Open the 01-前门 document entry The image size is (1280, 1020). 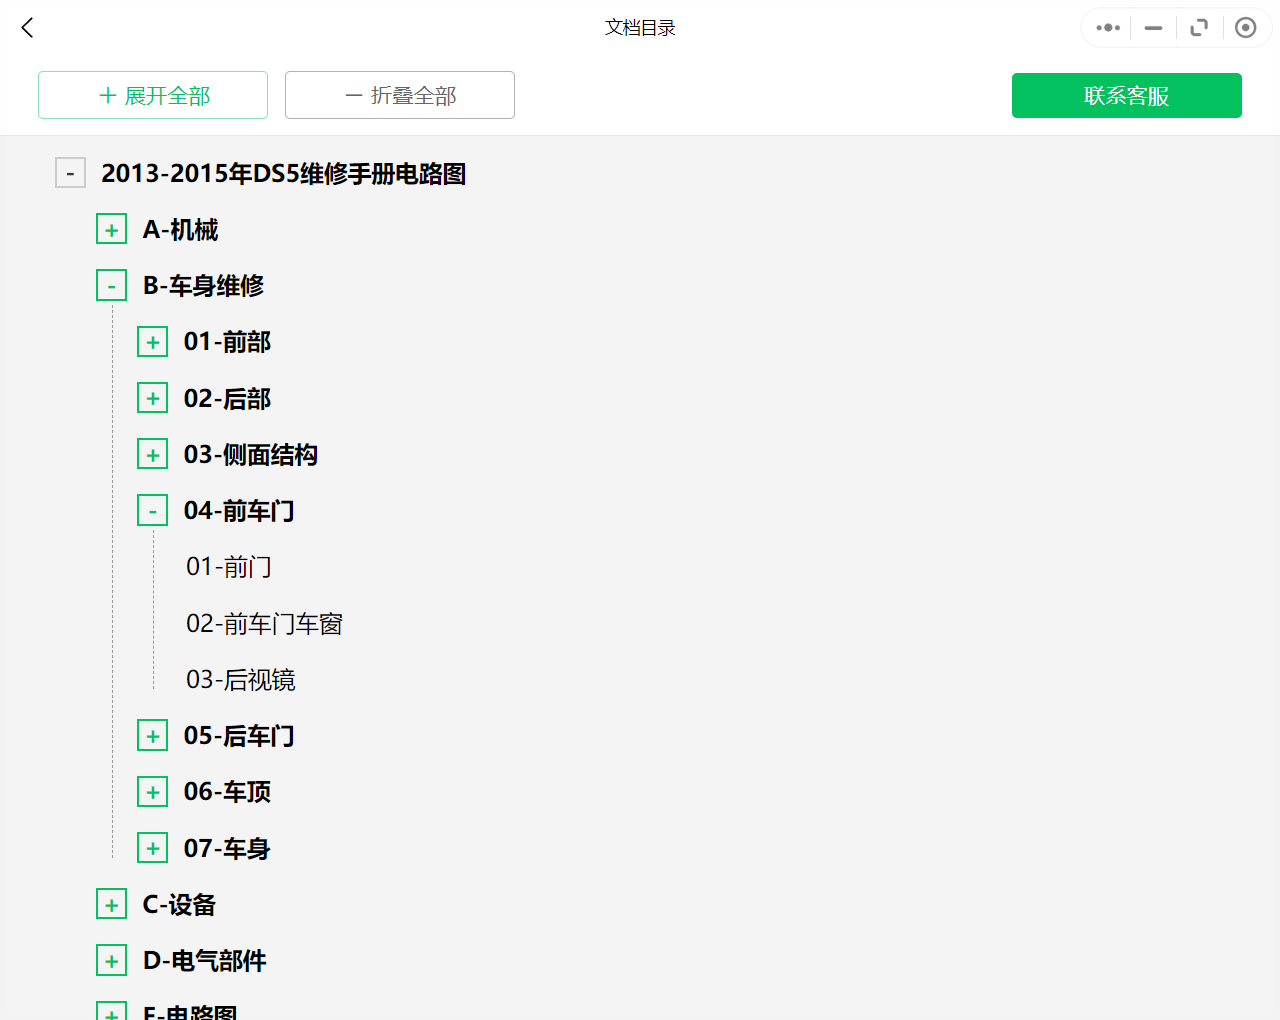(228, 566)
